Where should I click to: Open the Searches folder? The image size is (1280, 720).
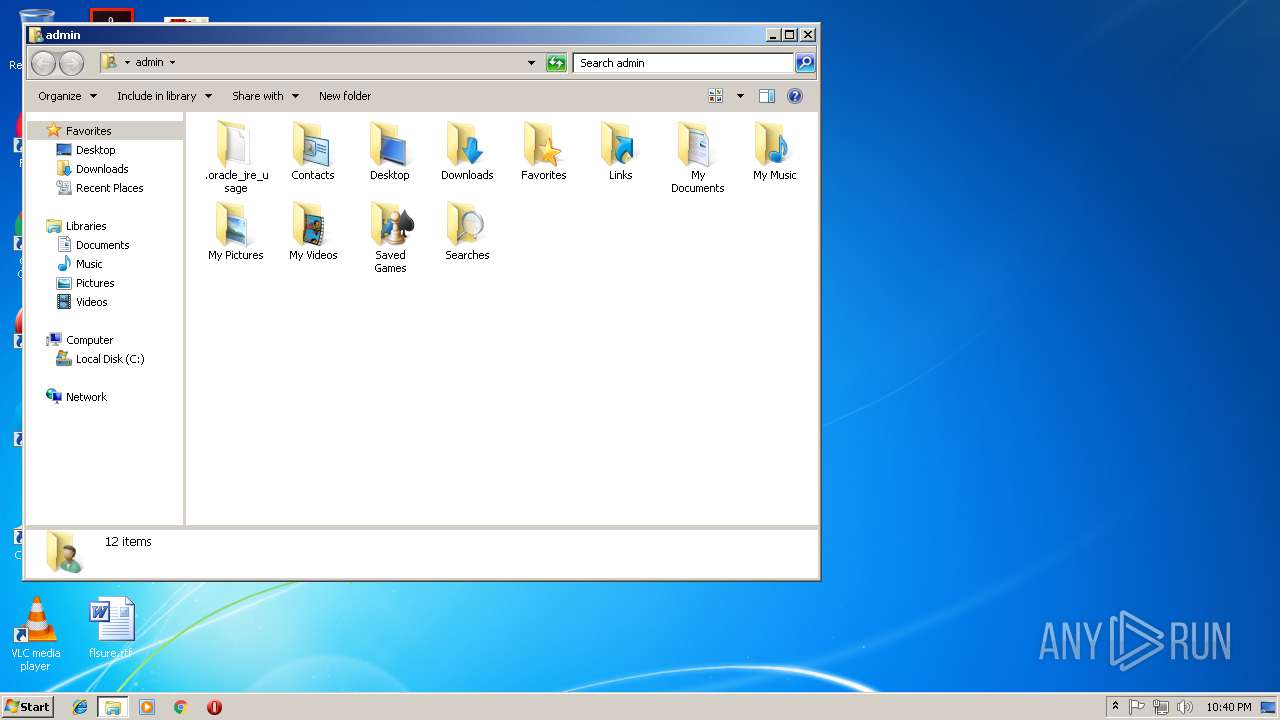[x=467, y=231]
